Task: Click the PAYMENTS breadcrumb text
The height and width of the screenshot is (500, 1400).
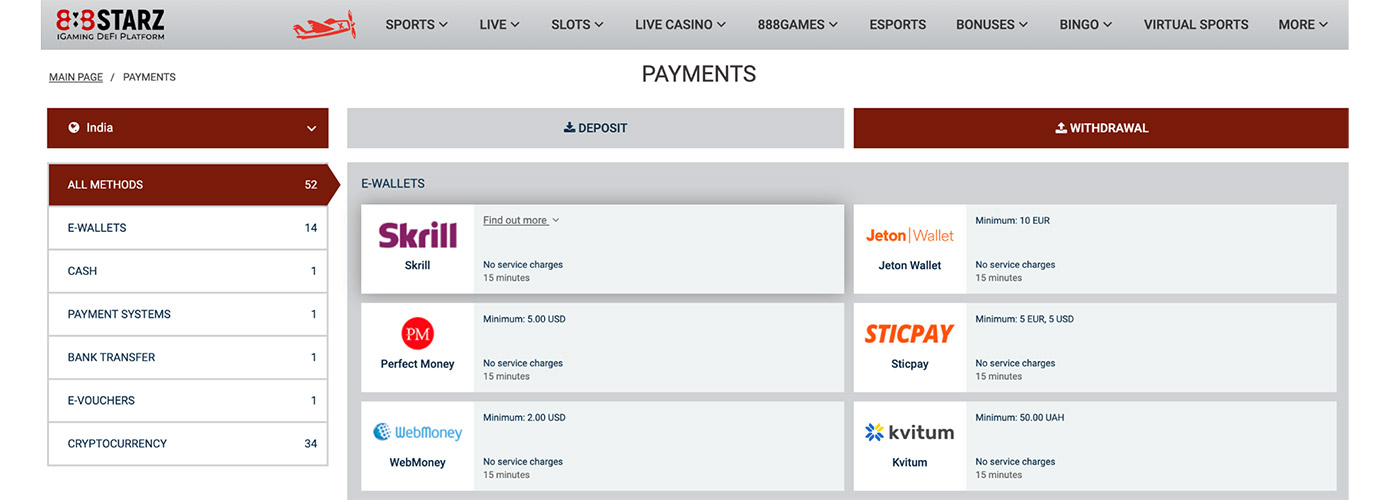Action: coord(149,77)
